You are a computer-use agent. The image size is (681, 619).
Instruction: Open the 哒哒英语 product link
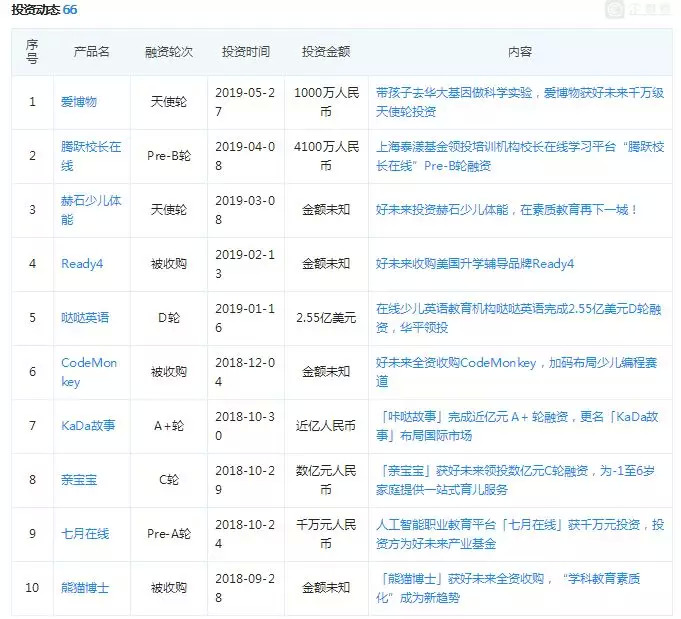[85, 318]
